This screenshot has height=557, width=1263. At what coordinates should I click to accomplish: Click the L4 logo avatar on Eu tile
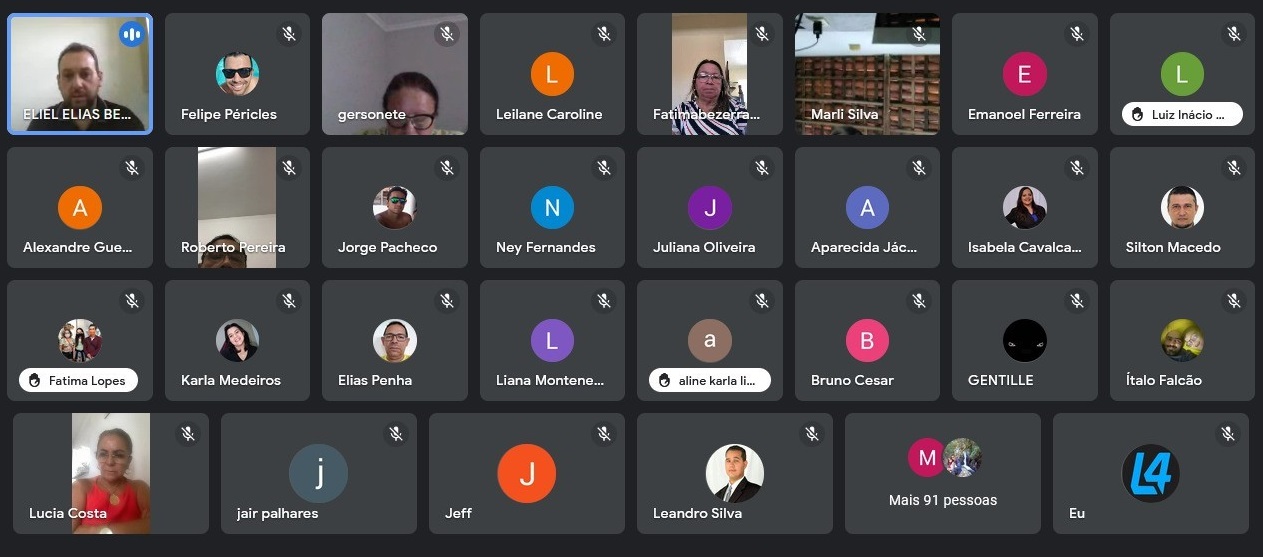point(1151,473)
